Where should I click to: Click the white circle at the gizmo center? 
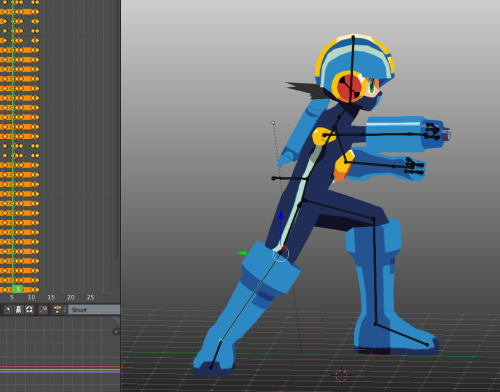(281, 254)
